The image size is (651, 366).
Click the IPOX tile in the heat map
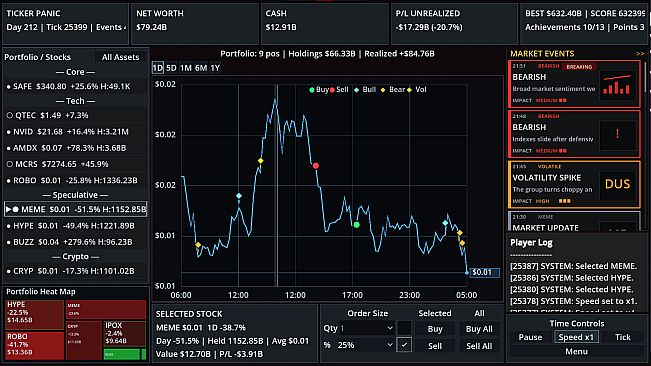(x=124, y=334)
